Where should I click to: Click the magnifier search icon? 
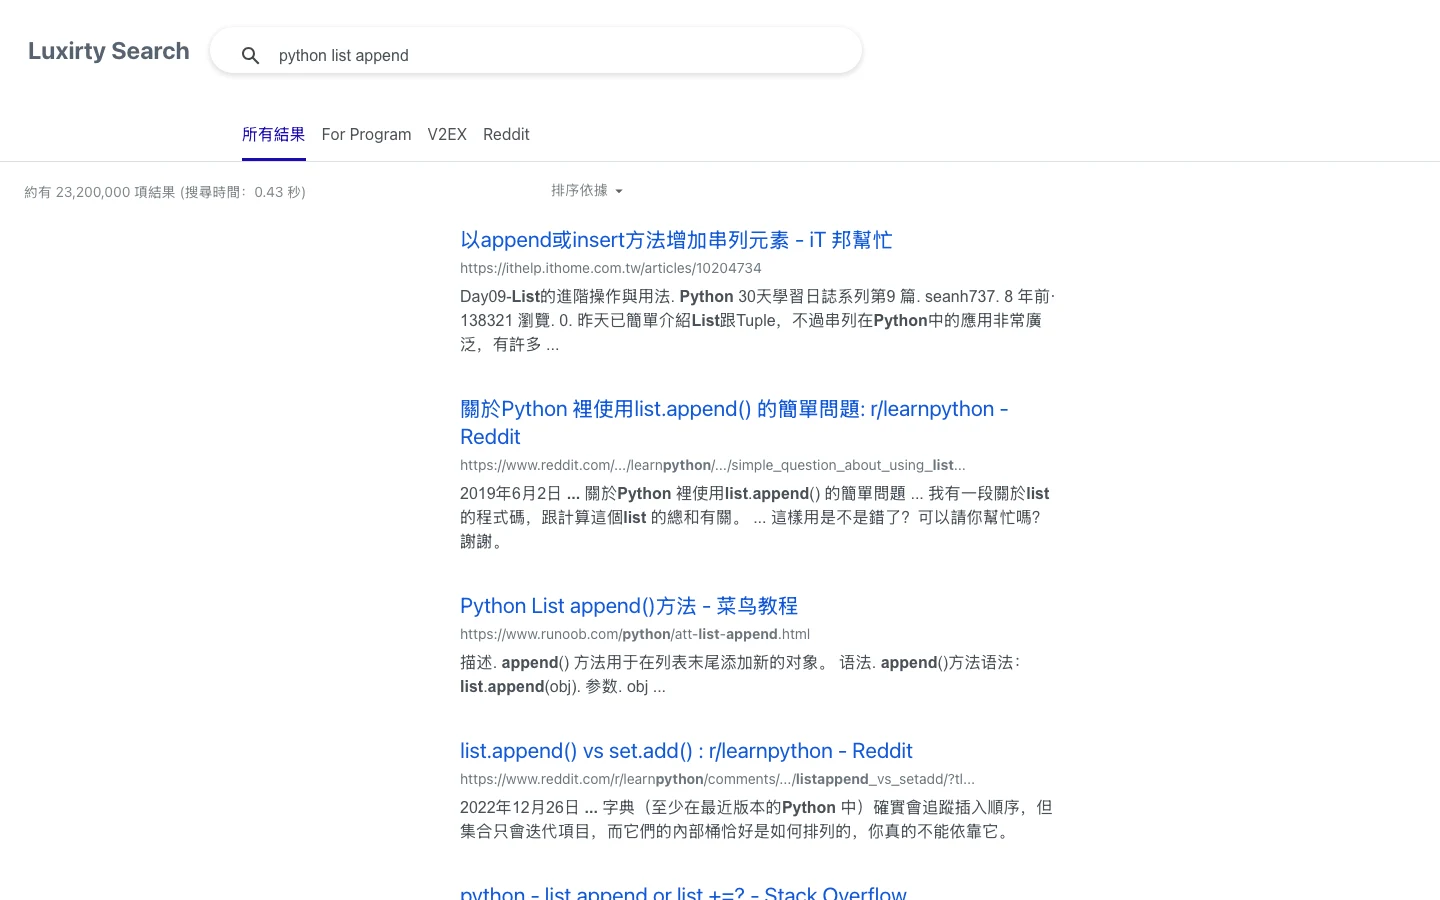point(250,56)
